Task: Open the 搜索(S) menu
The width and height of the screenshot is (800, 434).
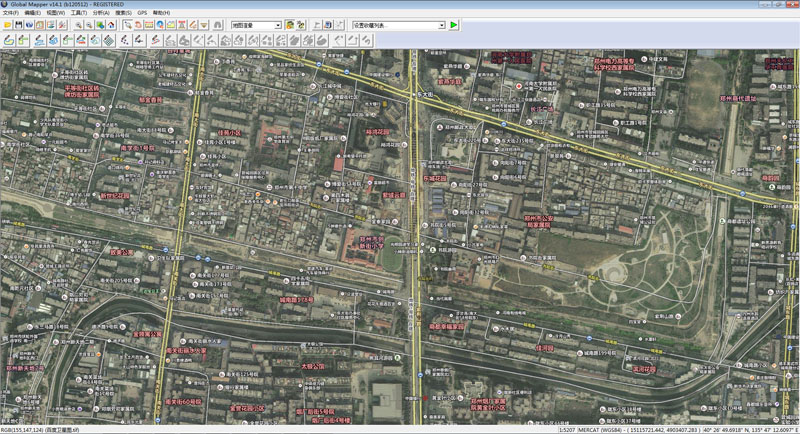Action: tap(123, 13)
